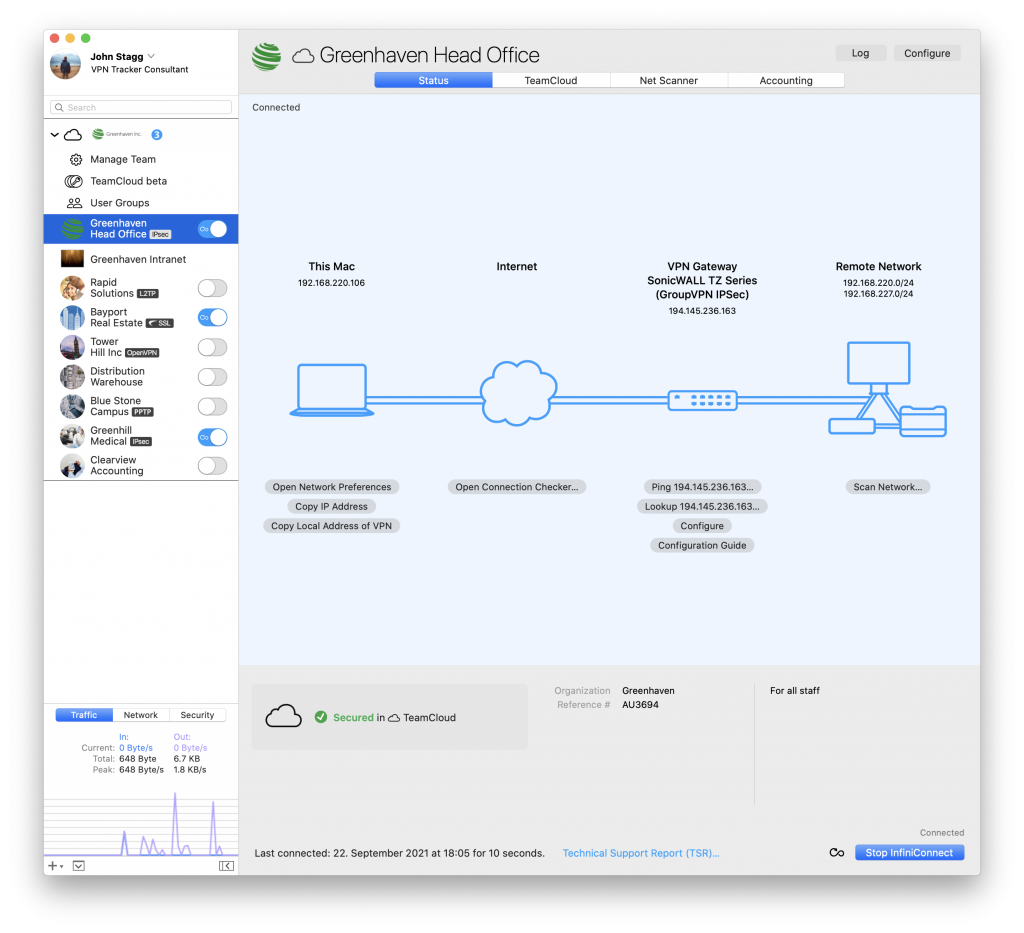Click the Rapid Solutions connection icon

point(72,288)
